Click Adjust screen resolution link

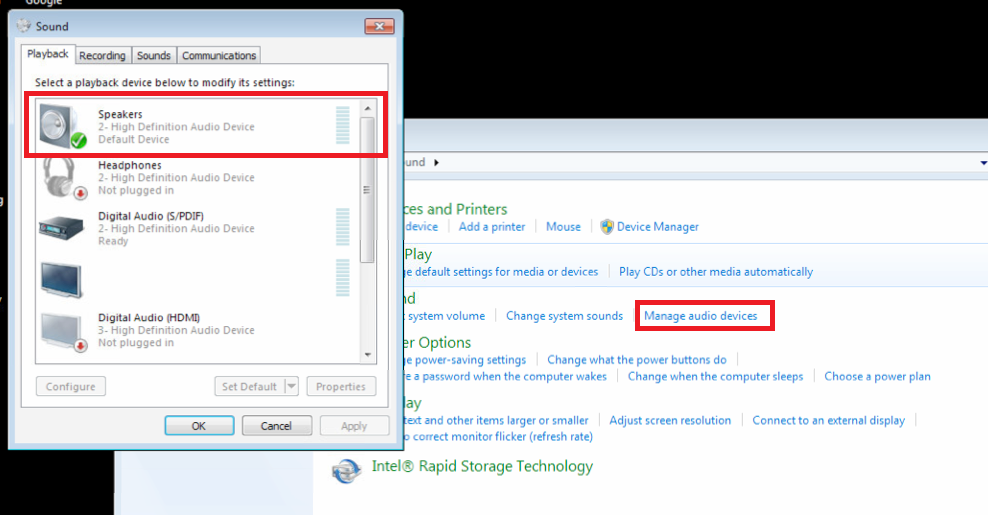tap(670, 421)
